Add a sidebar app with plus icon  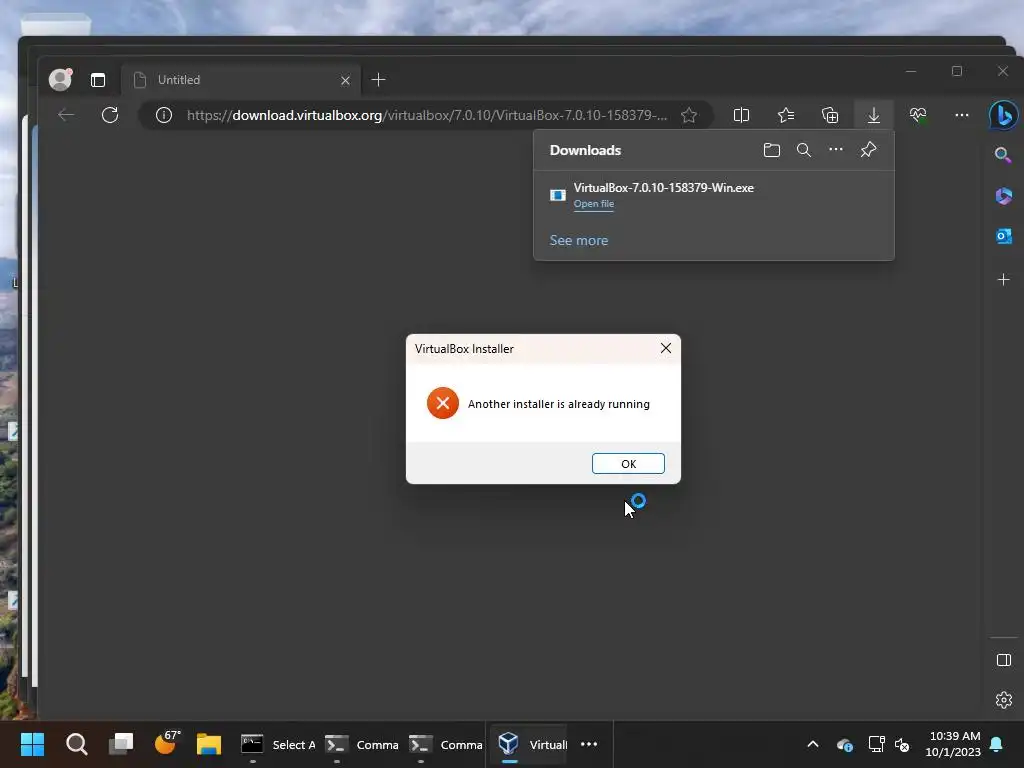1004,280
